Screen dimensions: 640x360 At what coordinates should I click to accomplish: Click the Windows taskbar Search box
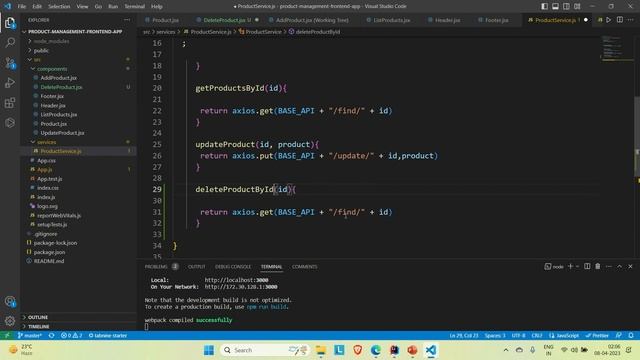pyautogui.click(x=265, y=350)
